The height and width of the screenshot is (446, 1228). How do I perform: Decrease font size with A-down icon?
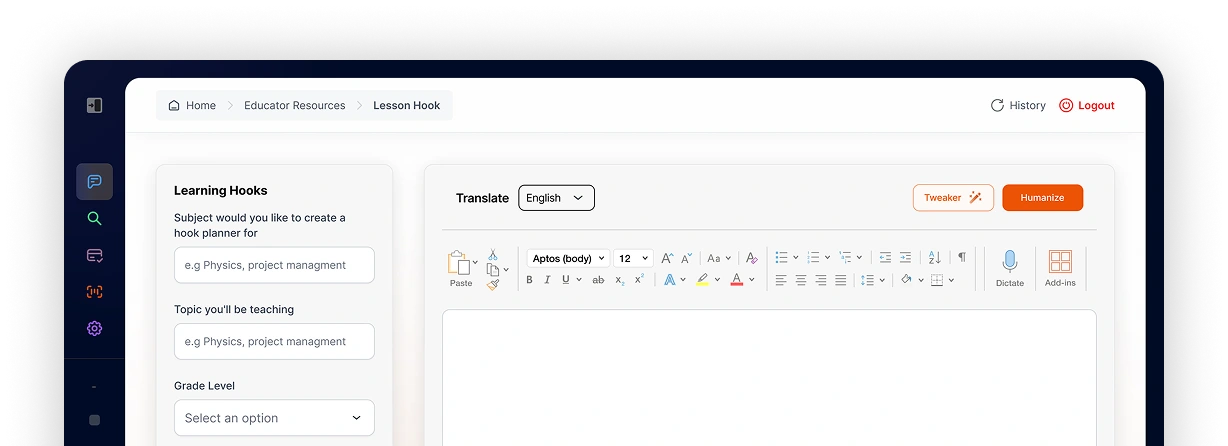(x=686, y=258)
